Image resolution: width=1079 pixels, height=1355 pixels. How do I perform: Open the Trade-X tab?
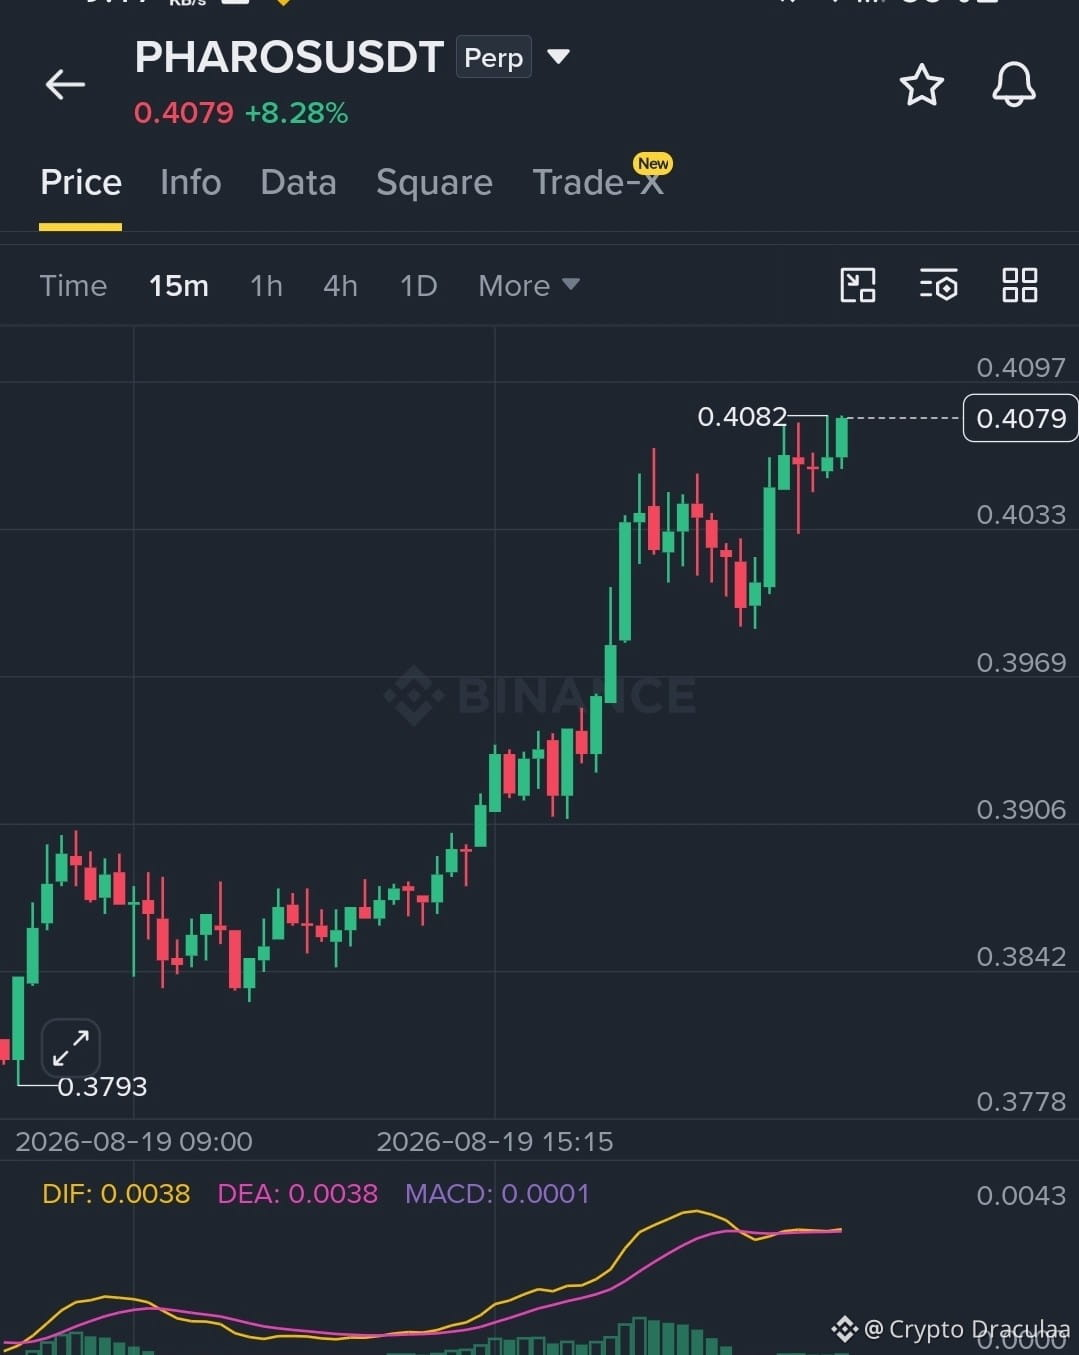[x=598, y=182]
